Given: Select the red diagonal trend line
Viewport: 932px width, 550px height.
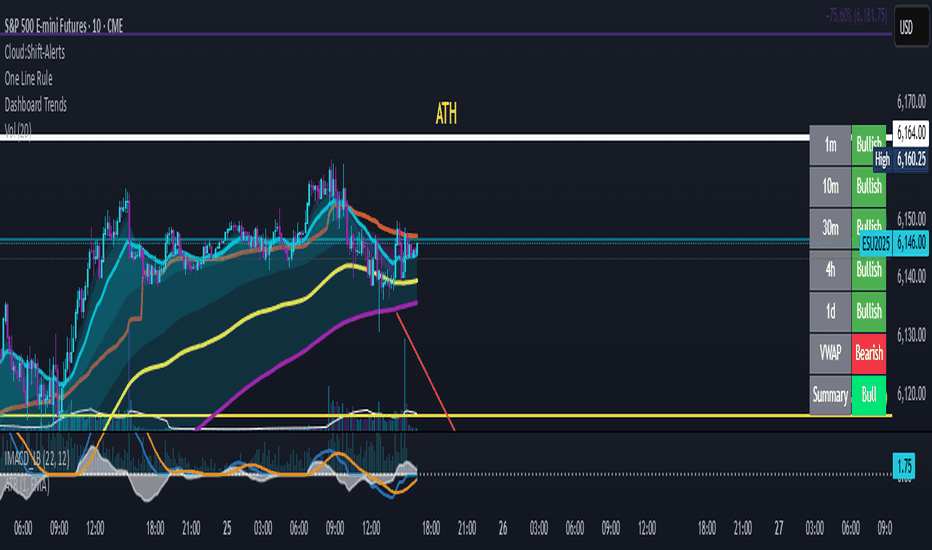Looking at the screenshot, I should click(x=426, y=371).
